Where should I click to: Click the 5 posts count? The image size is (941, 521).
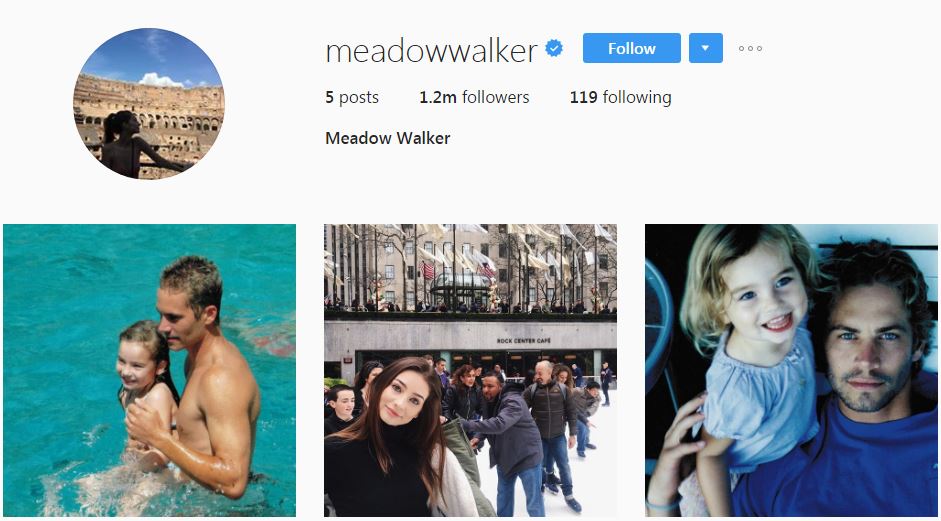352,97
